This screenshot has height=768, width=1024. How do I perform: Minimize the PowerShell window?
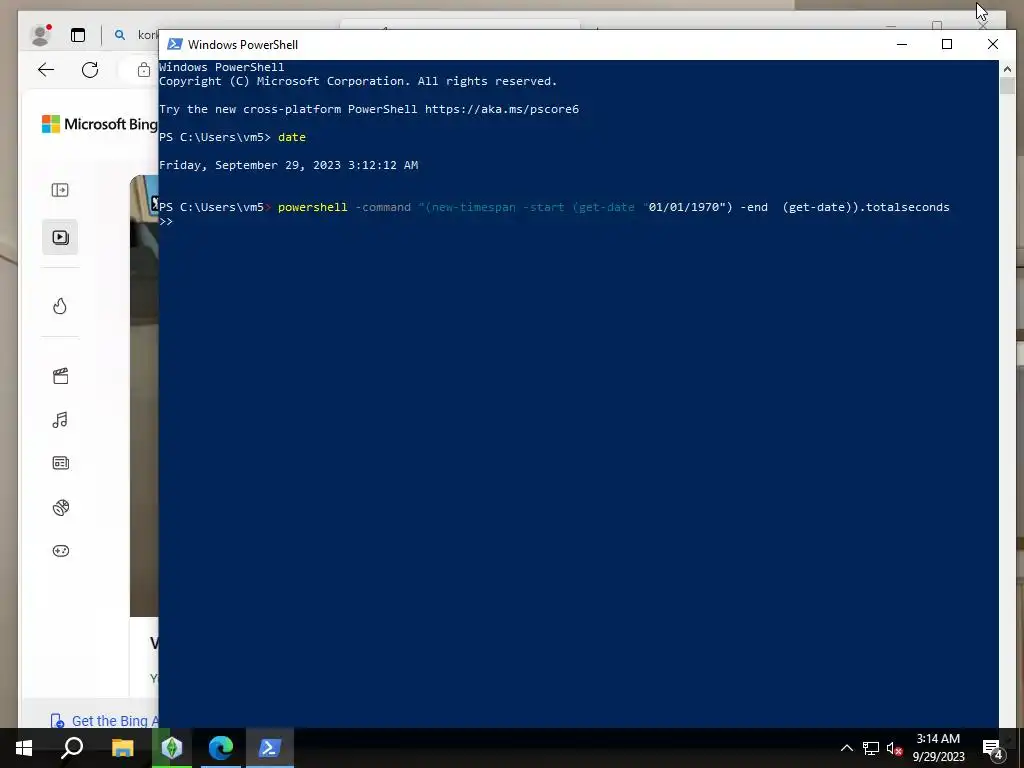click(902, 44)
